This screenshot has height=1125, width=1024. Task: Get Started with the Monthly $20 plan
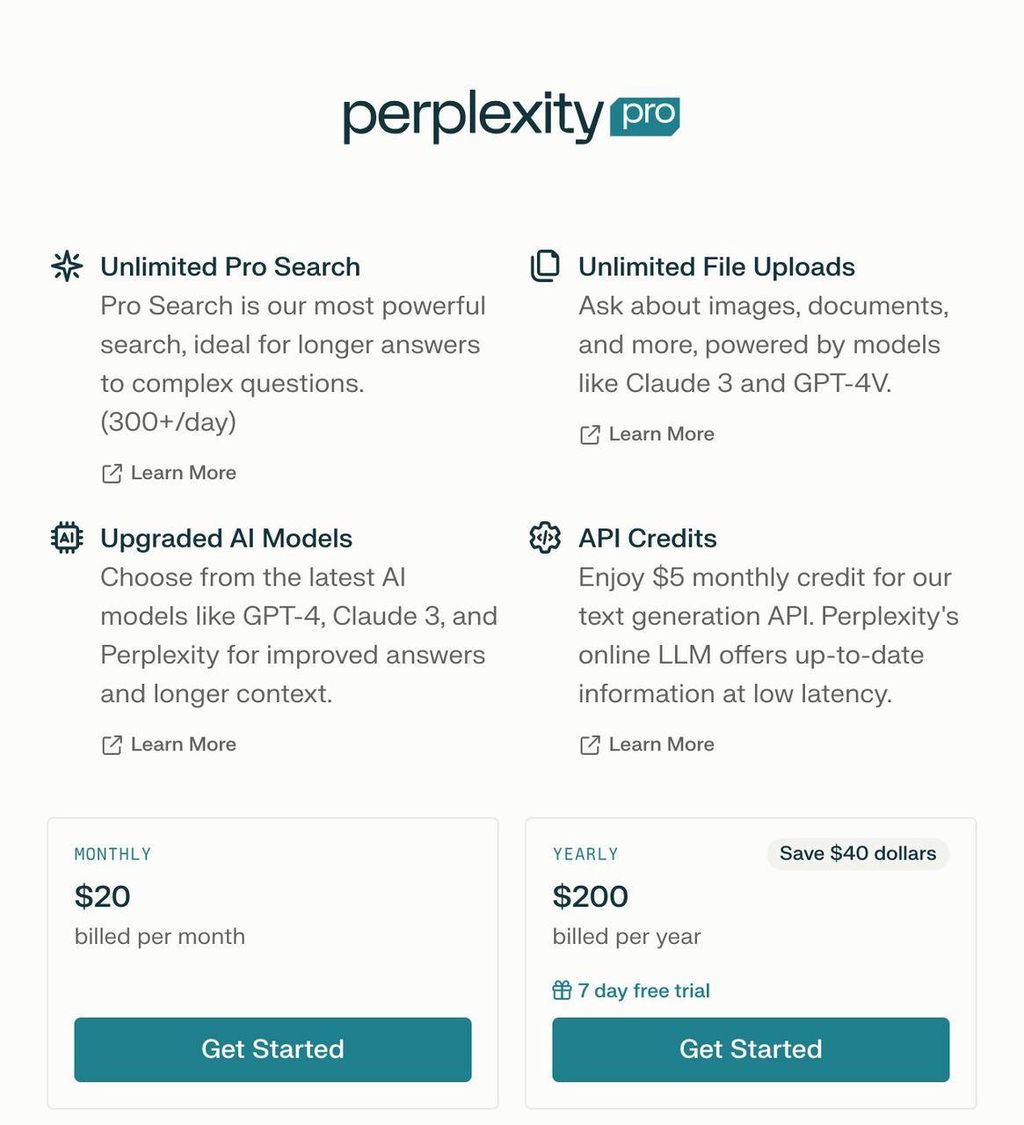273,1049
